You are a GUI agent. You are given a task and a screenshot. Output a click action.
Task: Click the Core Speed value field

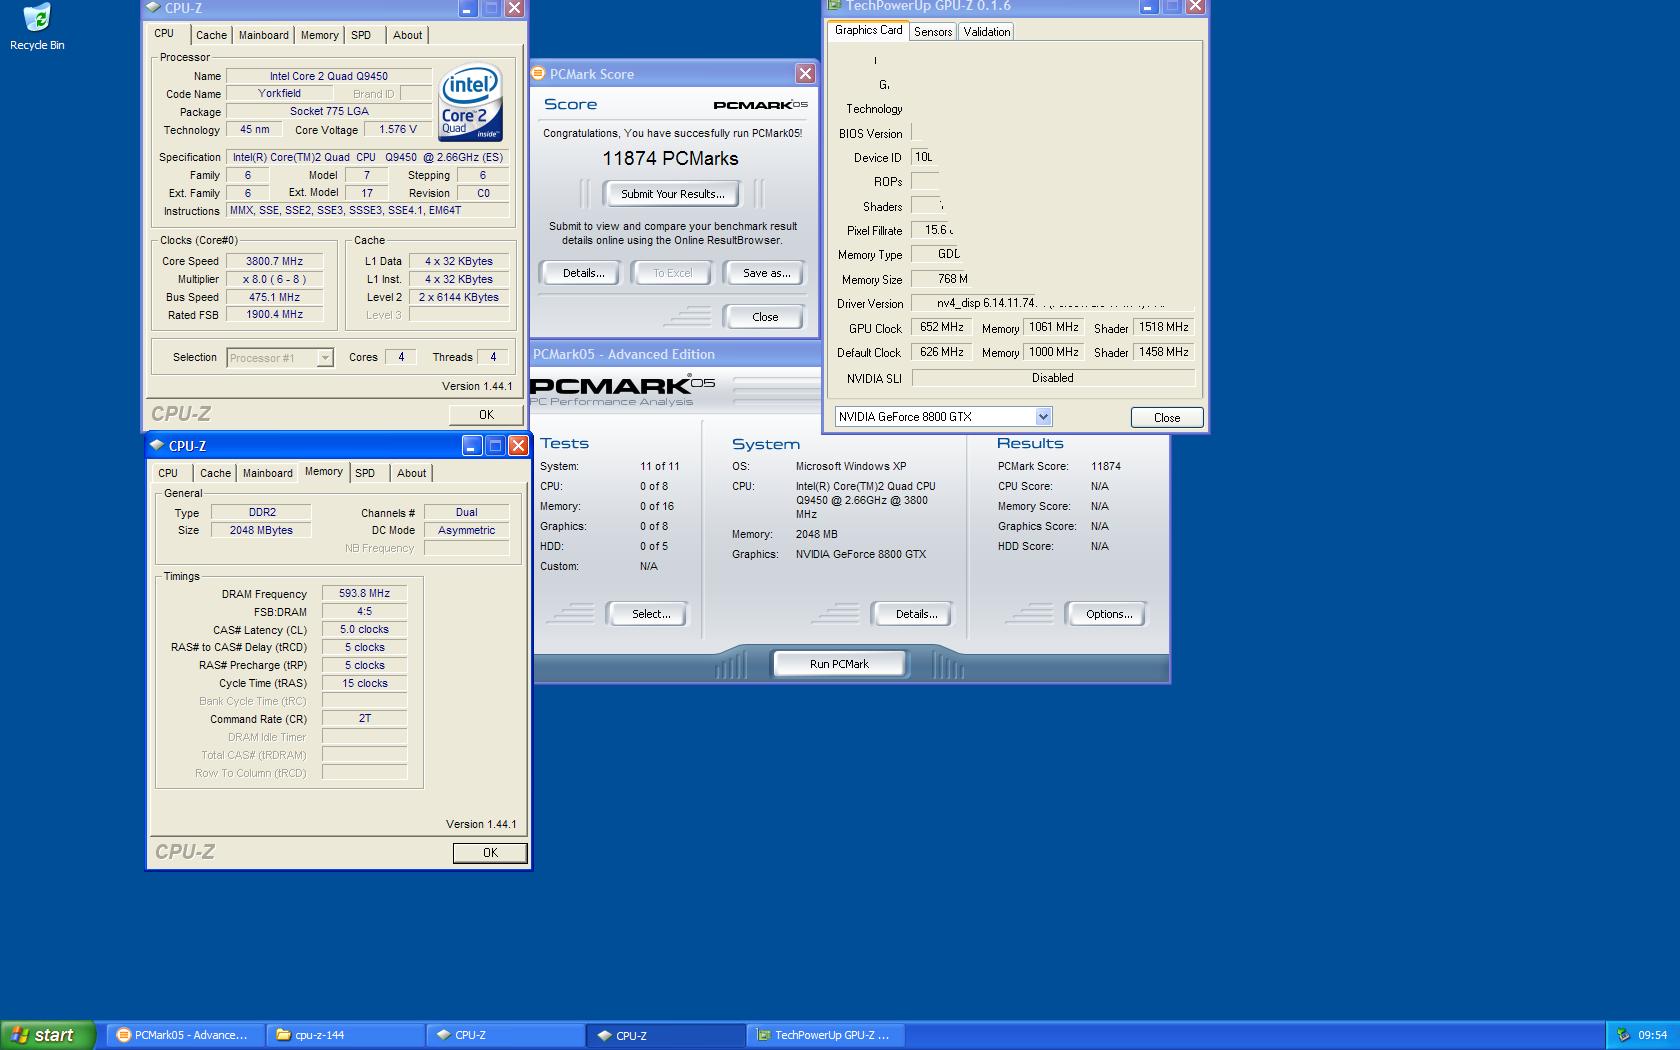tap(274, 261)
